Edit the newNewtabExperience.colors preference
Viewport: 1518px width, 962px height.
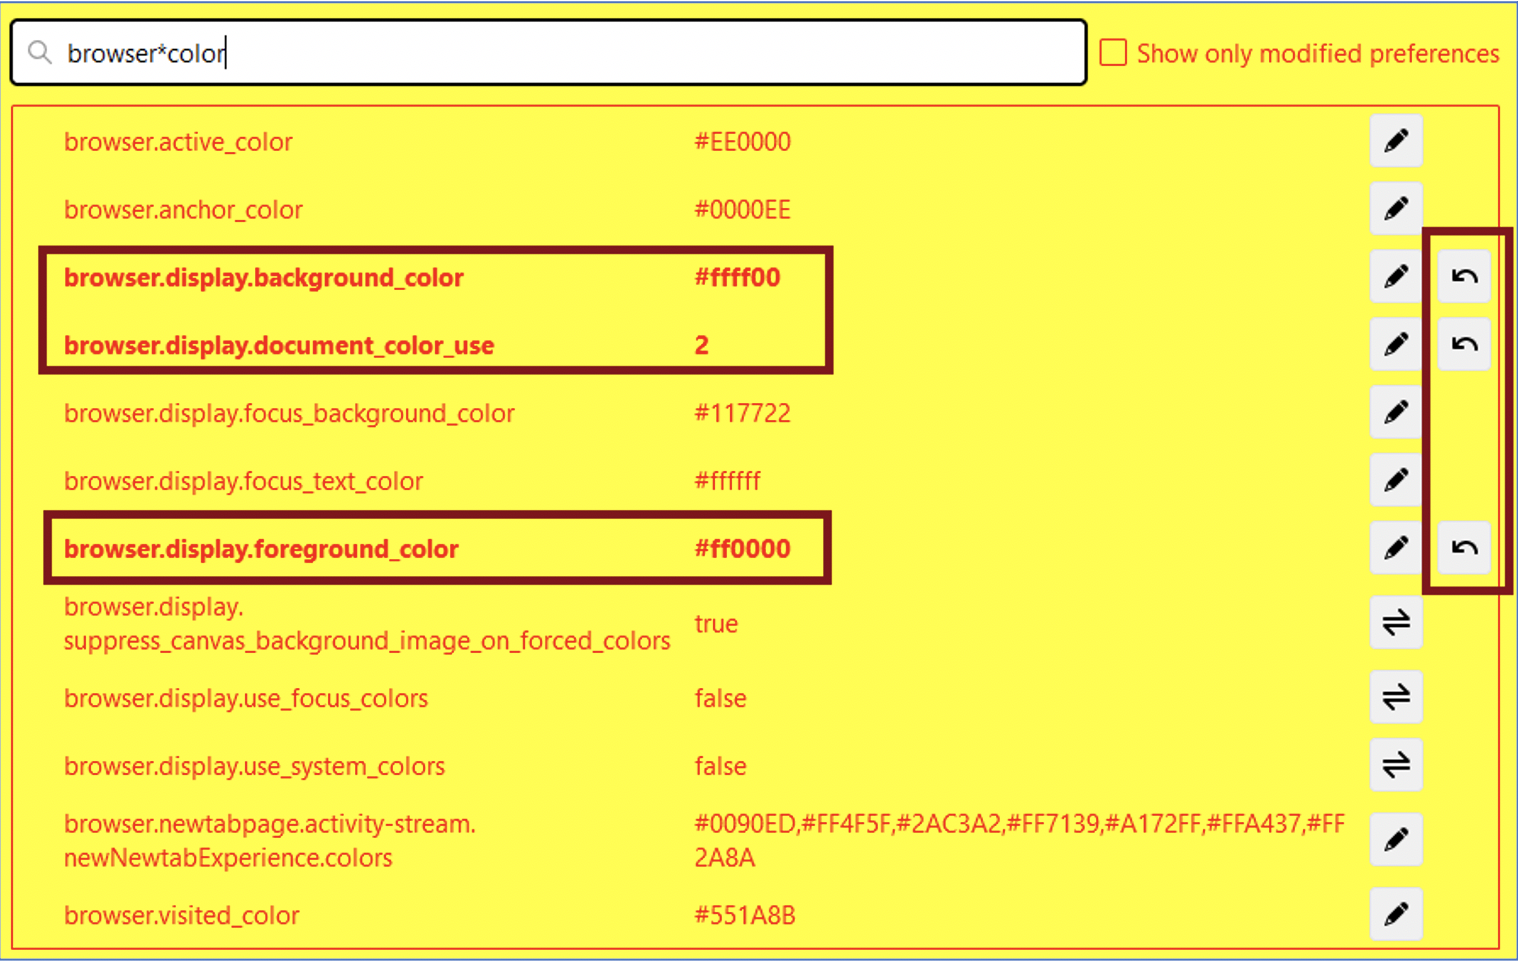tap(1396, 840)
